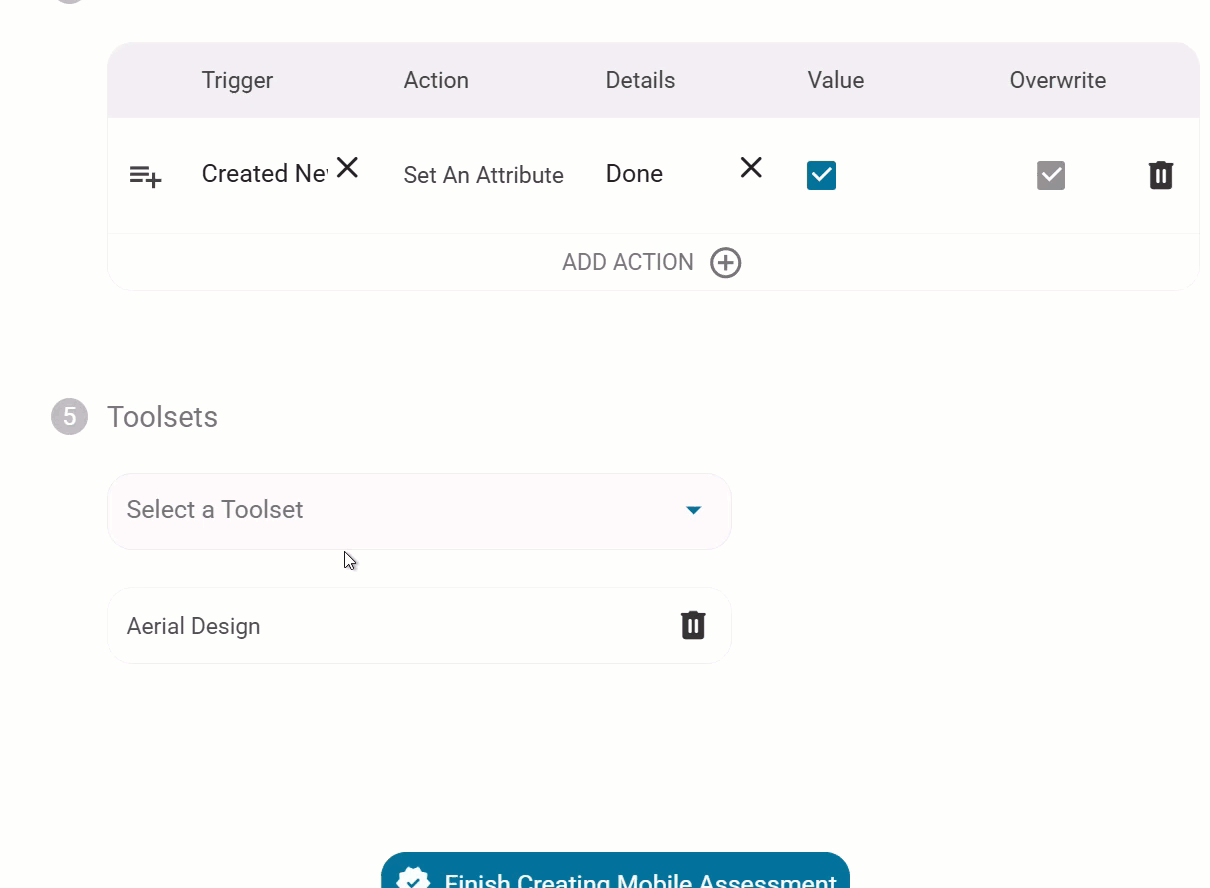Image resolution: width=1210 pixels, height=888 pixels.
Task: Uncheck the Value checkbox
Action: 821,176
